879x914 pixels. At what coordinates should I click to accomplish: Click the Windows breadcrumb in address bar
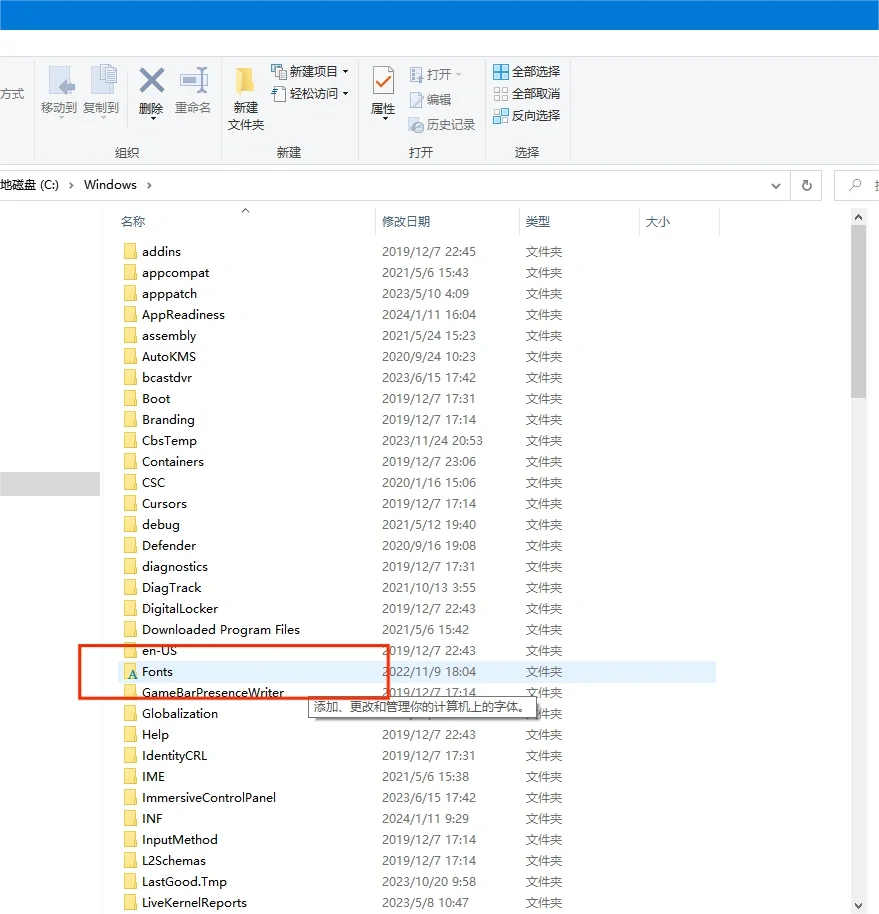click(110, 185)
